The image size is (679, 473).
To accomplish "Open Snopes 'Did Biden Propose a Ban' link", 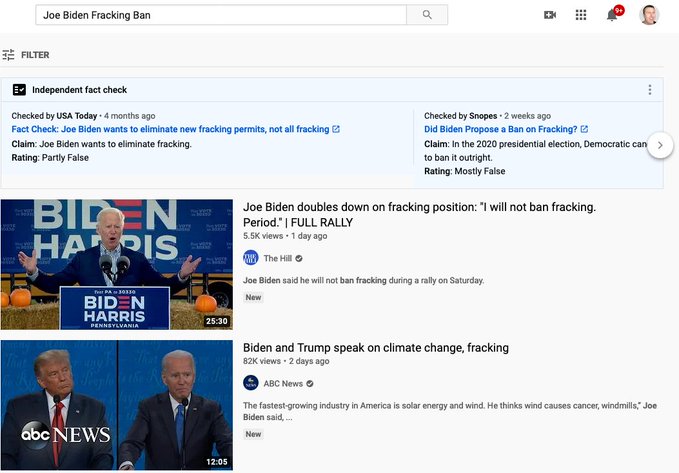I will [500, 129].
